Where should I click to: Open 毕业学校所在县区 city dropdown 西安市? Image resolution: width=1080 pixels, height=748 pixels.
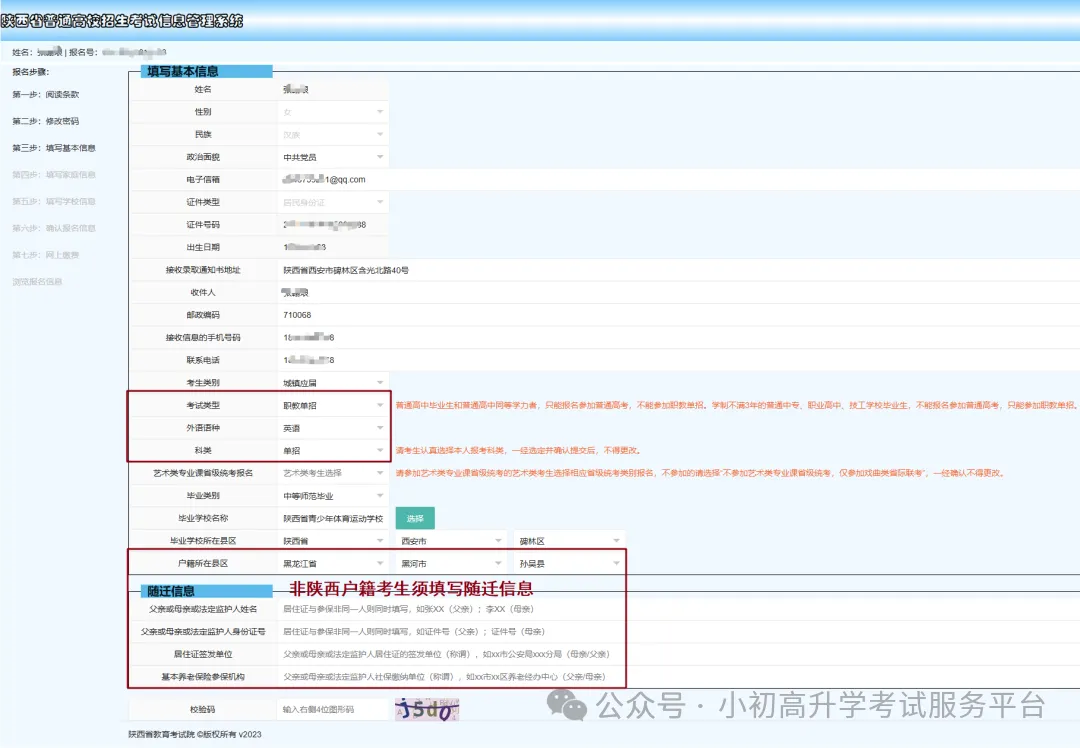point(451,541)
